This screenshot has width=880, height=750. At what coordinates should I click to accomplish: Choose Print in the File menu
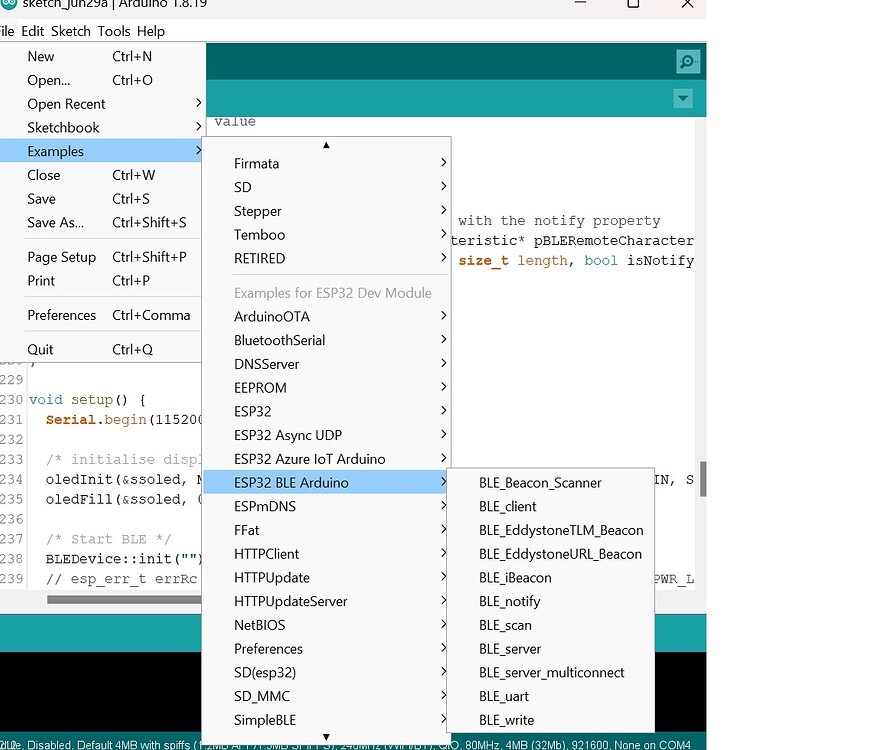(x=100, y=280)
